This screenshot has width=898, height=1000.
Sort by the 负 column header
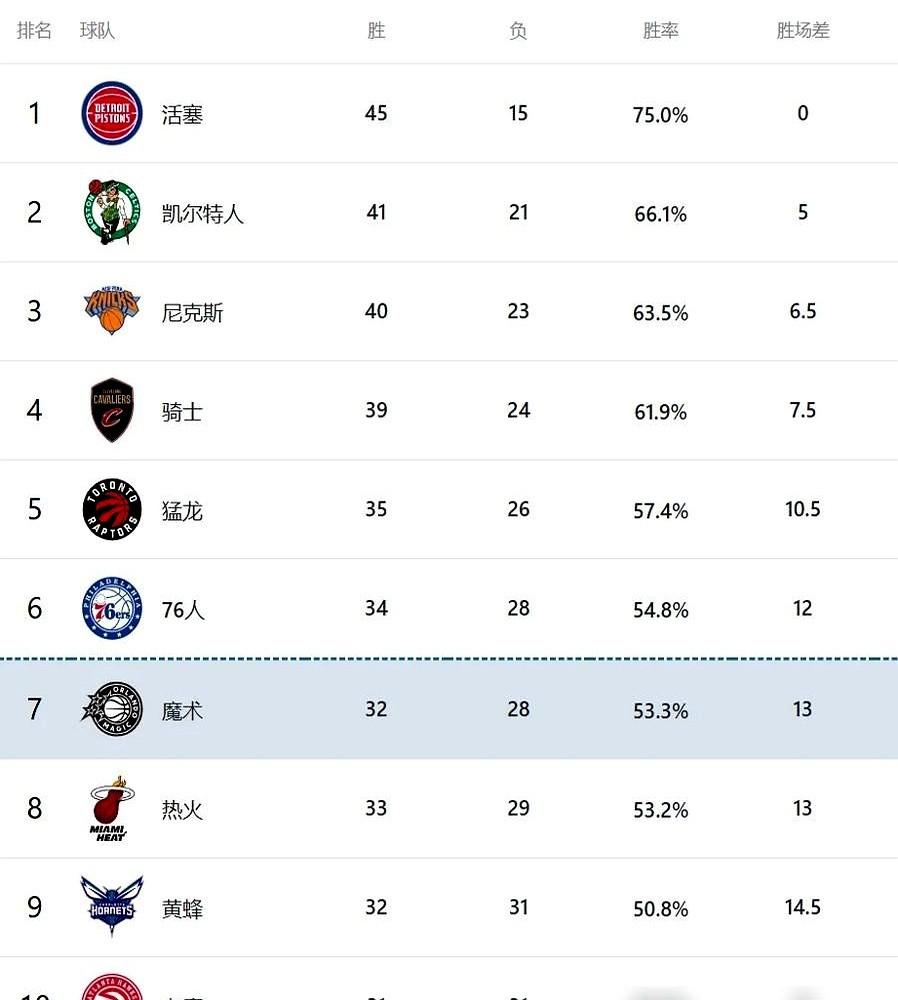517,31
